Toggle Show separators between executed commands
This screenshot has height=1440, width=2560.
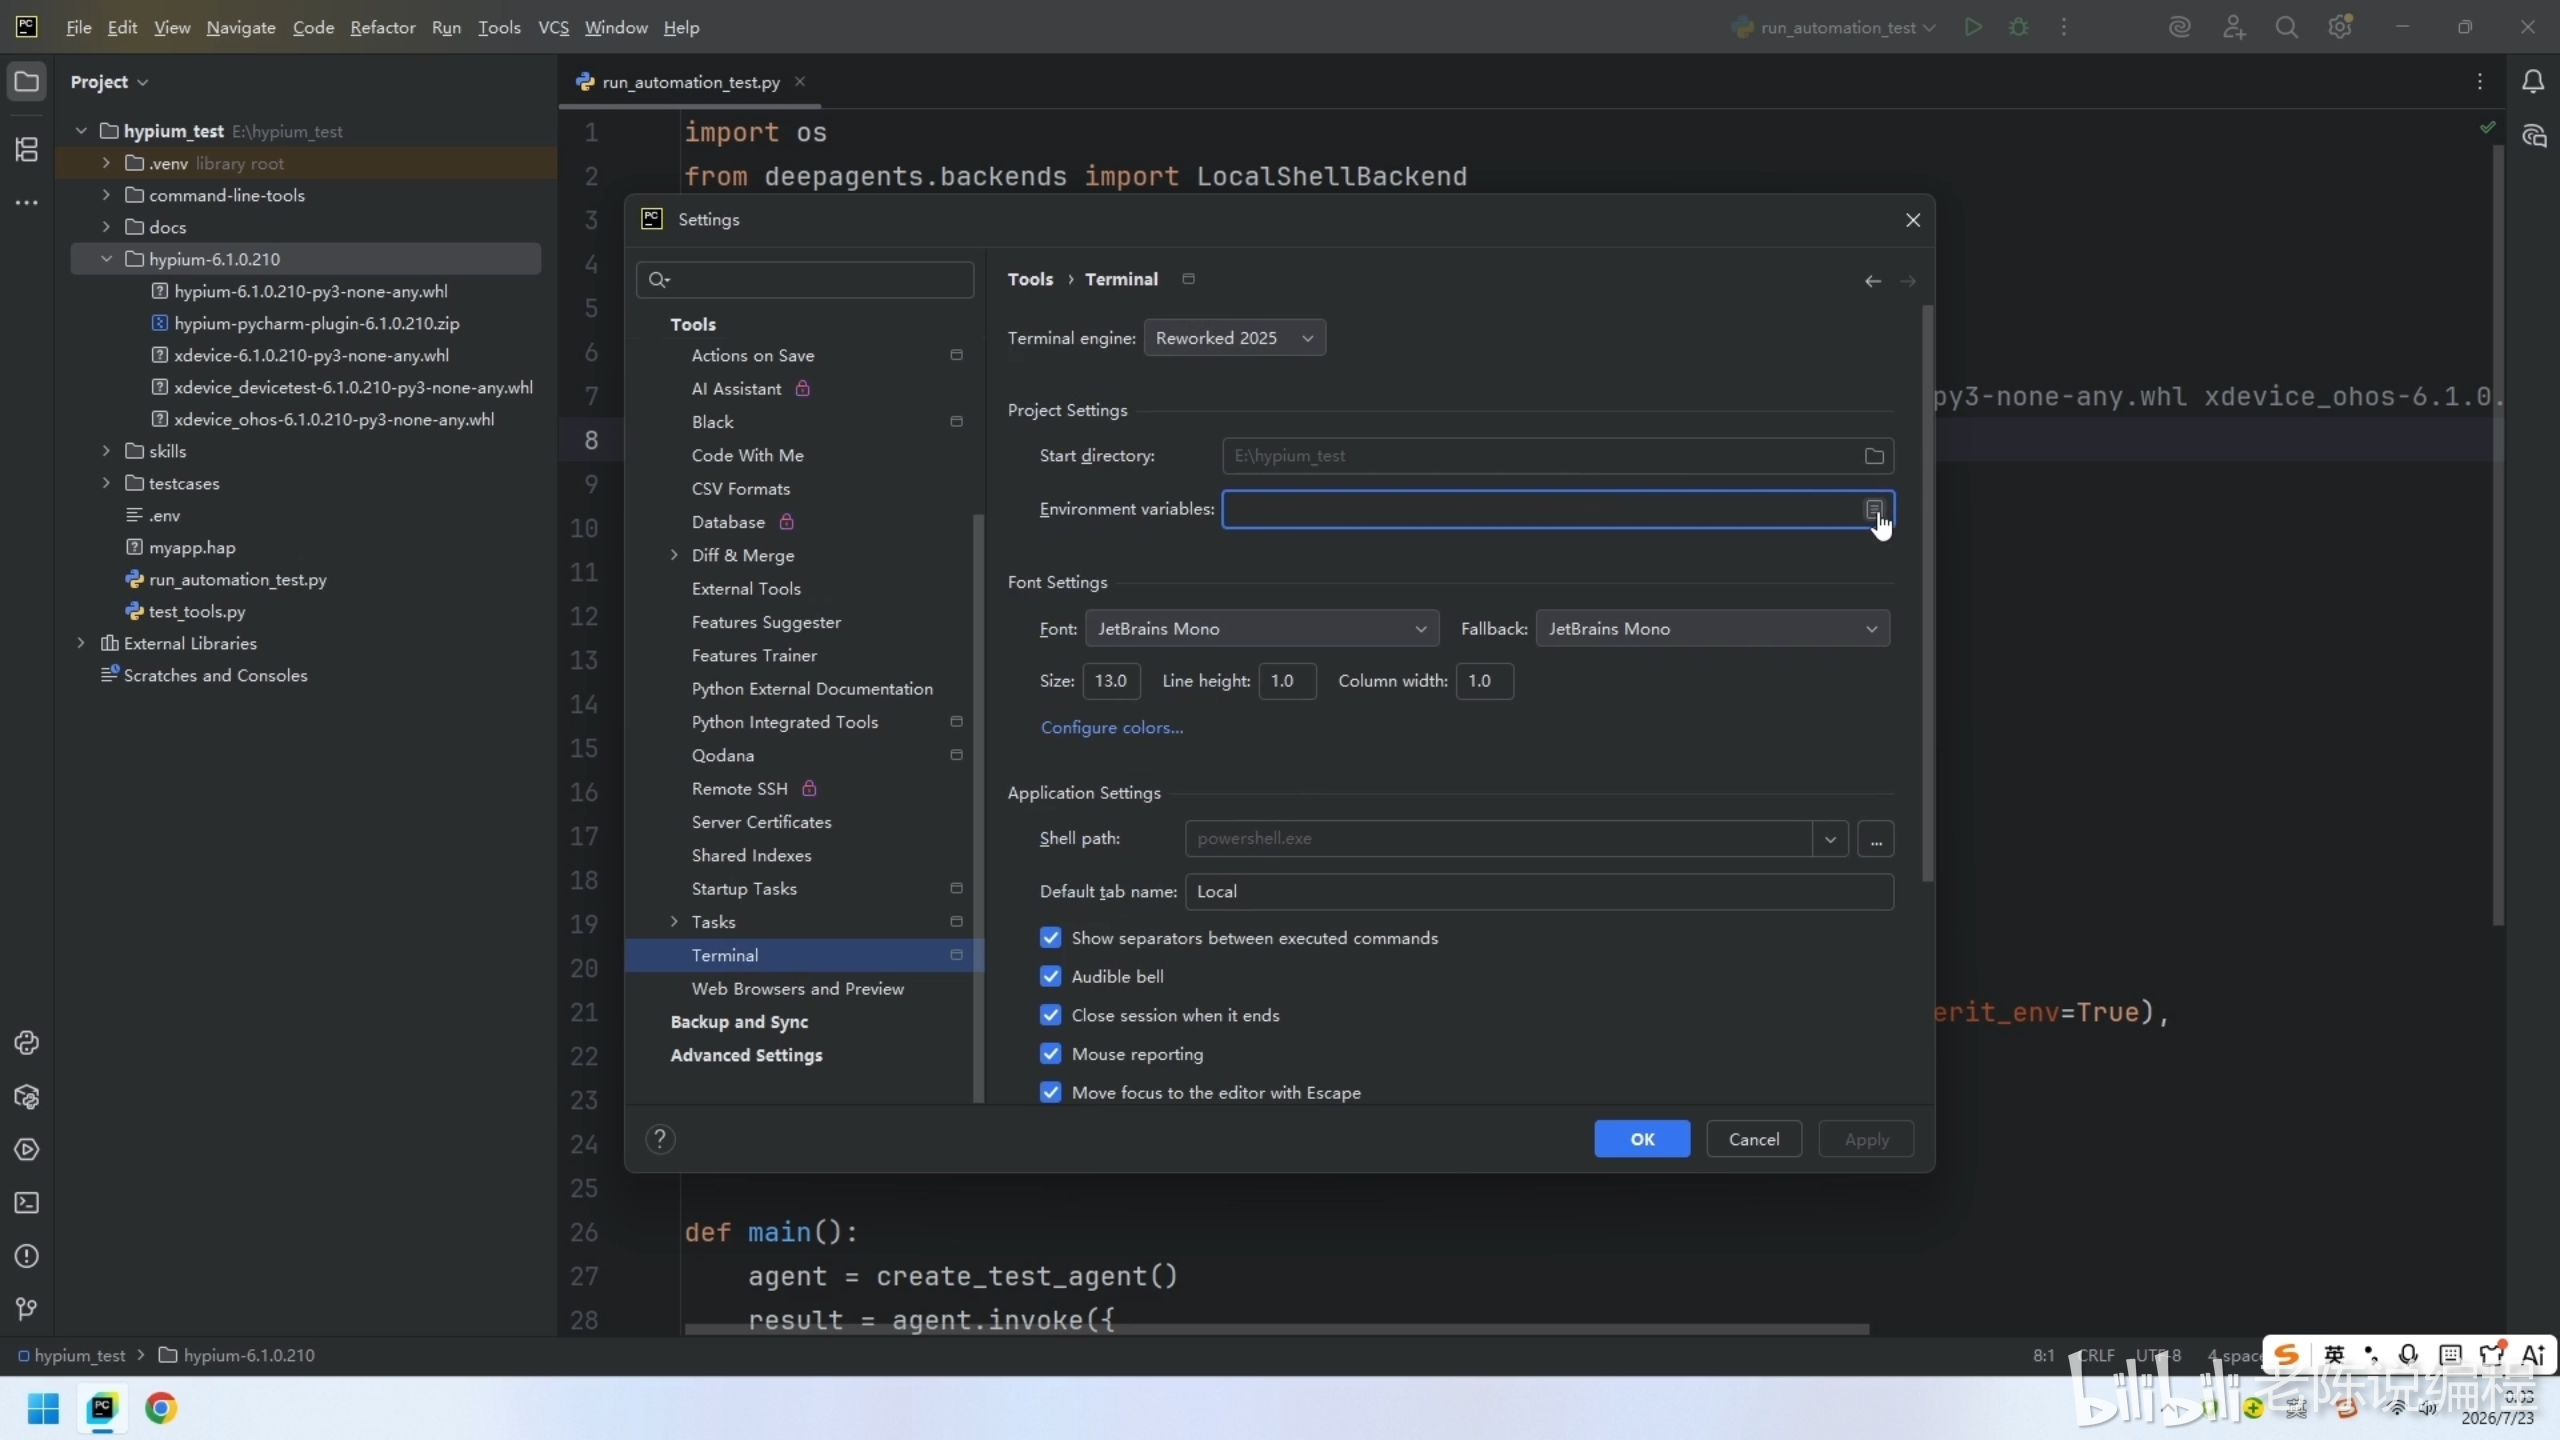[x=1050, y=938]
